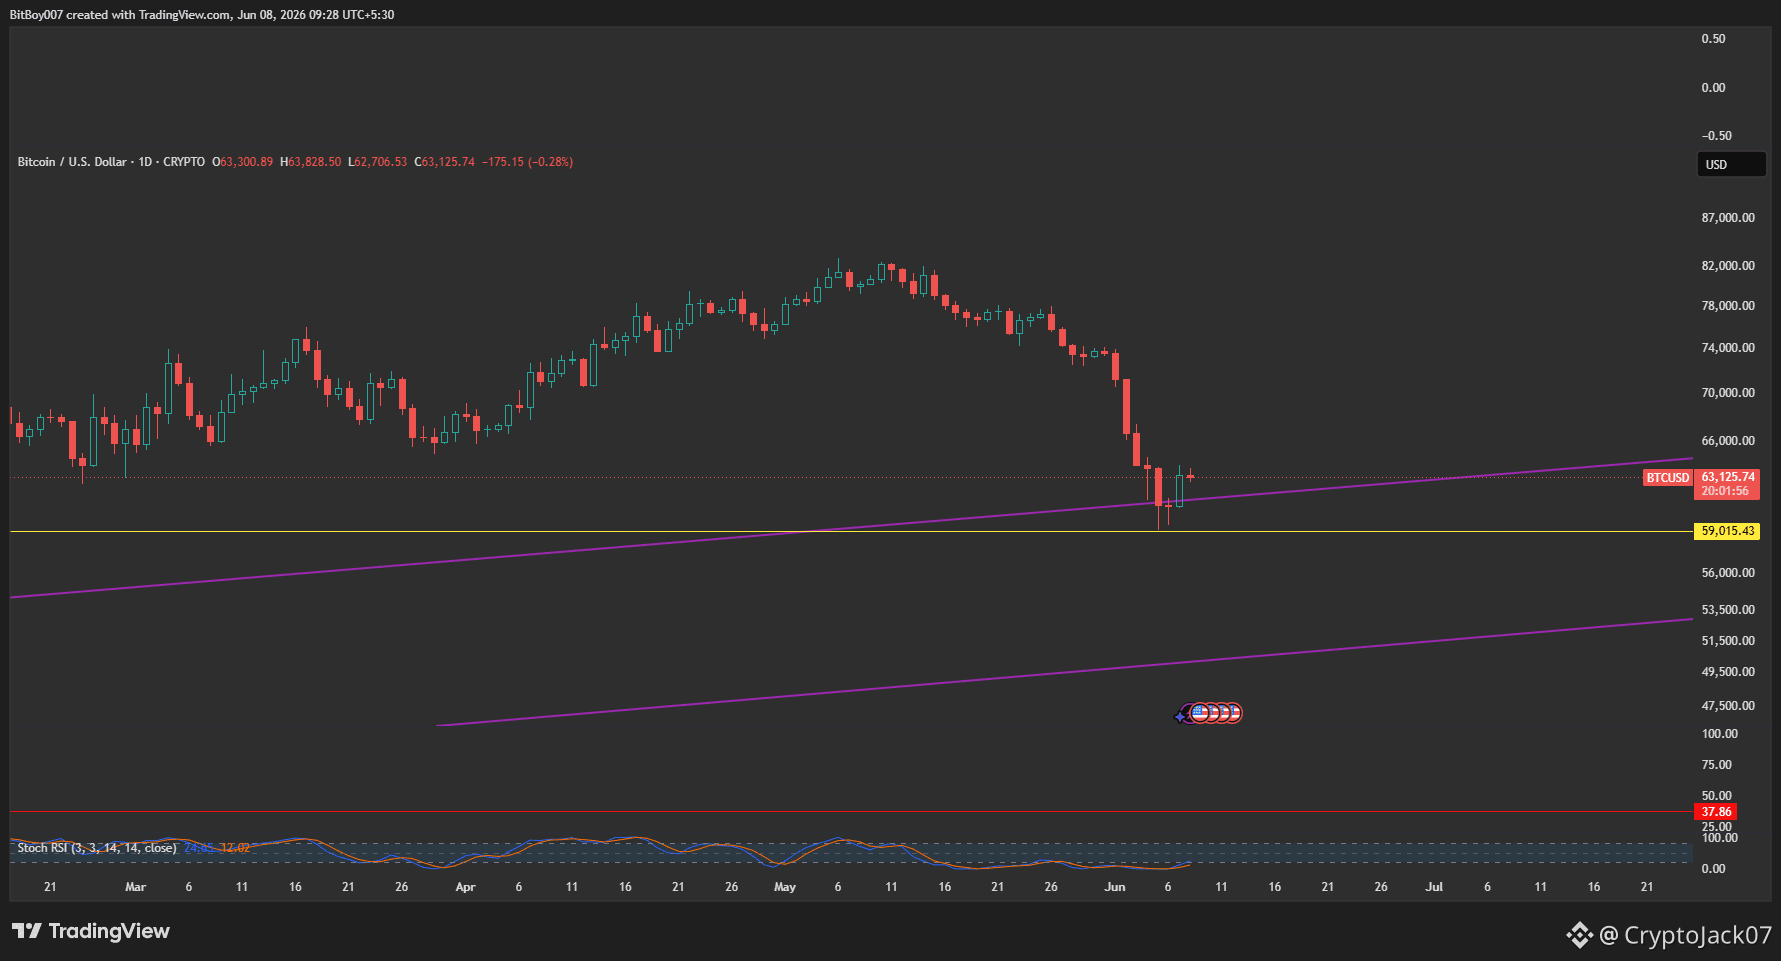Click the 70,000.00 price axis label

tap(1728, 393)
